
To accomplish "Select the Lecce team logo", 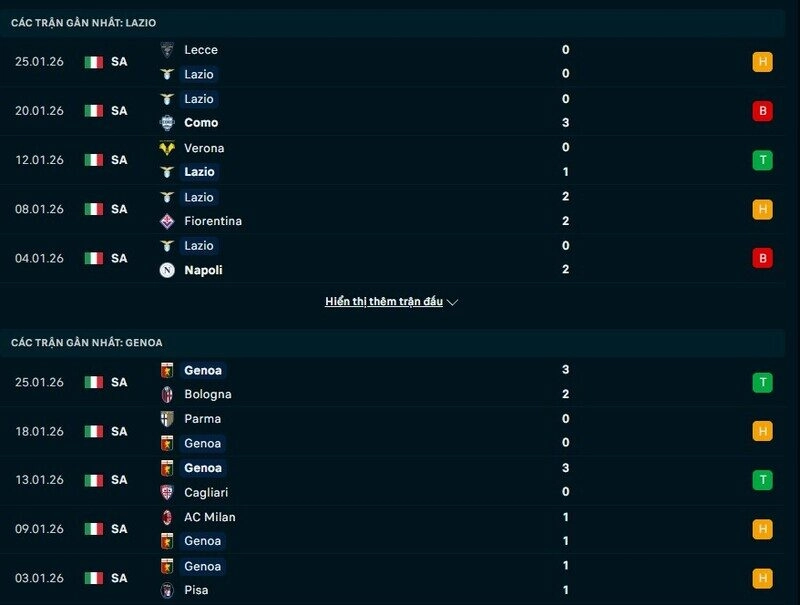I will click(x=165, y=50).
